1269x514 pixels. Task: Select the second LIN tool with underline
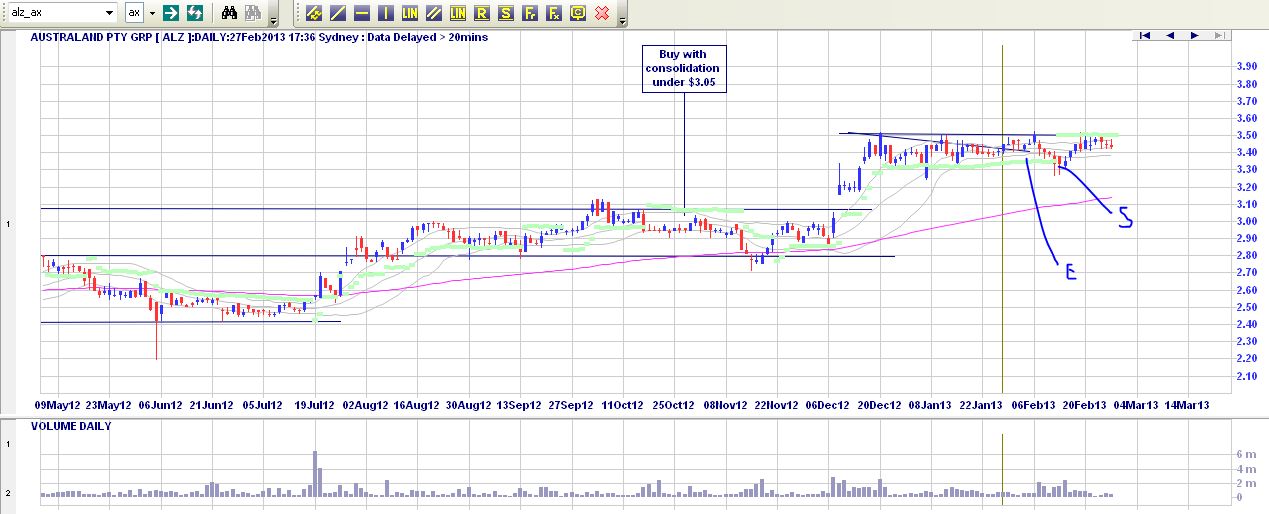[458, 13]
